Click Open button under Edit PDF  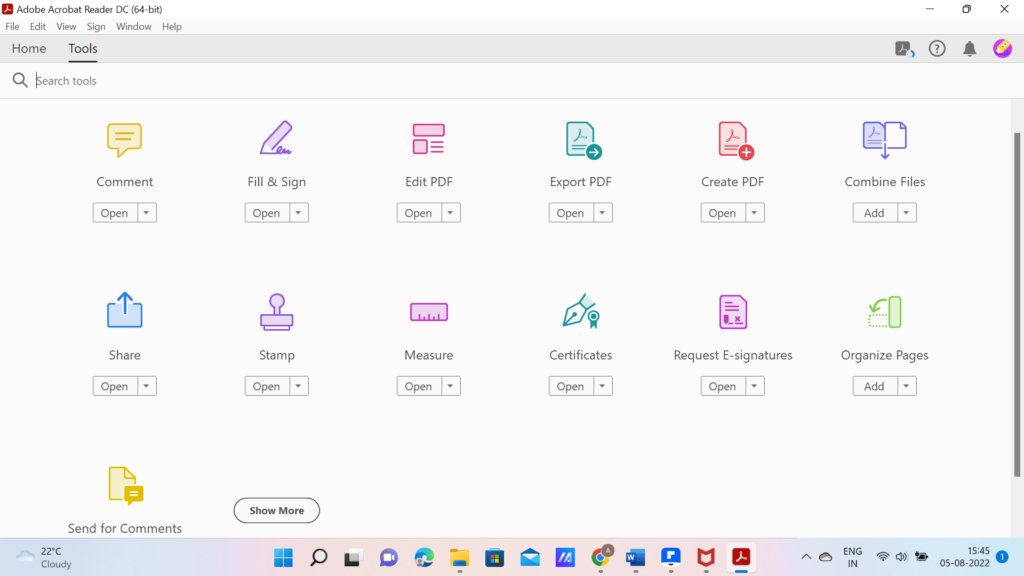tap(419, 213)
